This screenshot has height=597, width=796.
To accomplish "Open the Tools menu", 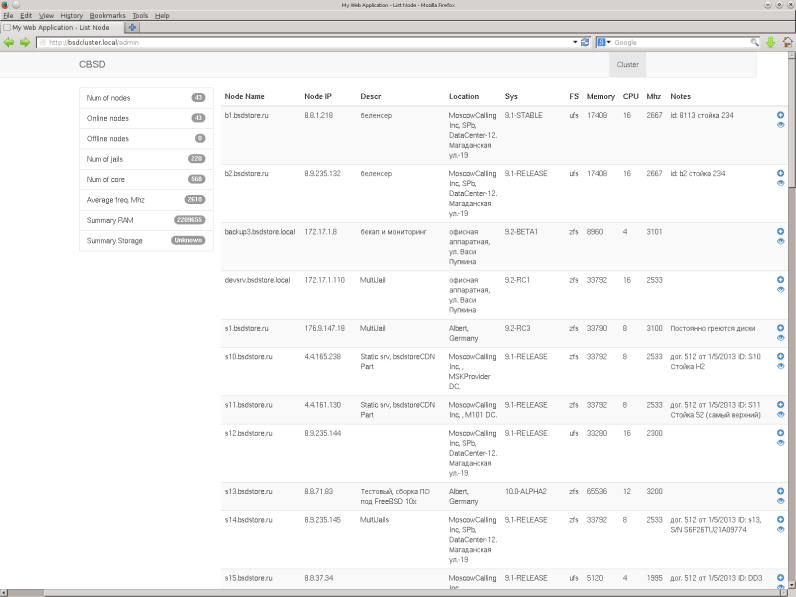I will (140, 16).
